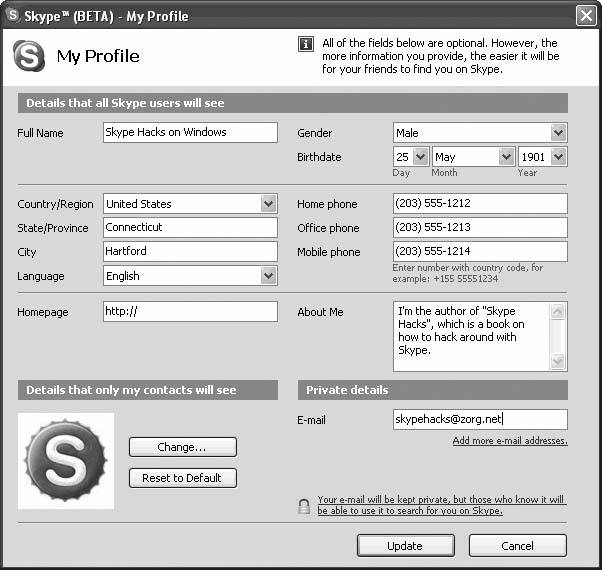Click the 'Birthdate' label
The height and width of the screenshot is (570, 602).
[319, 157]
